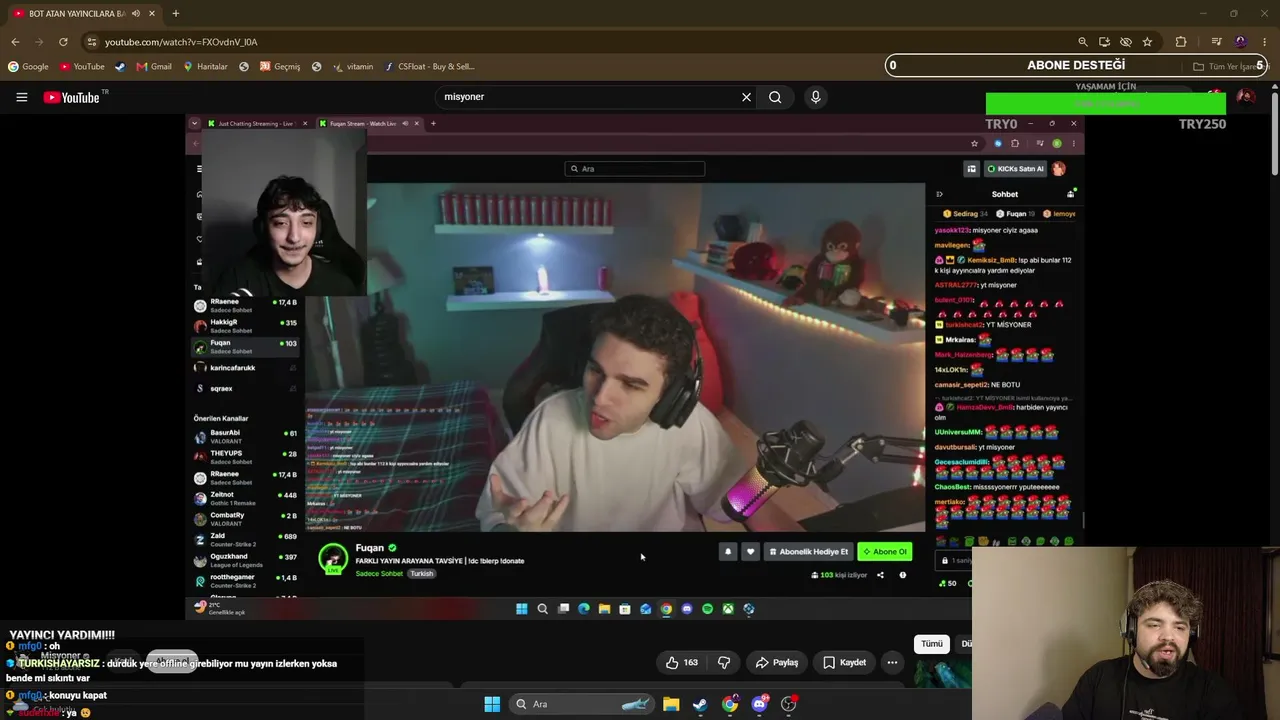Select the Tümü filter chip

(932, 644)
